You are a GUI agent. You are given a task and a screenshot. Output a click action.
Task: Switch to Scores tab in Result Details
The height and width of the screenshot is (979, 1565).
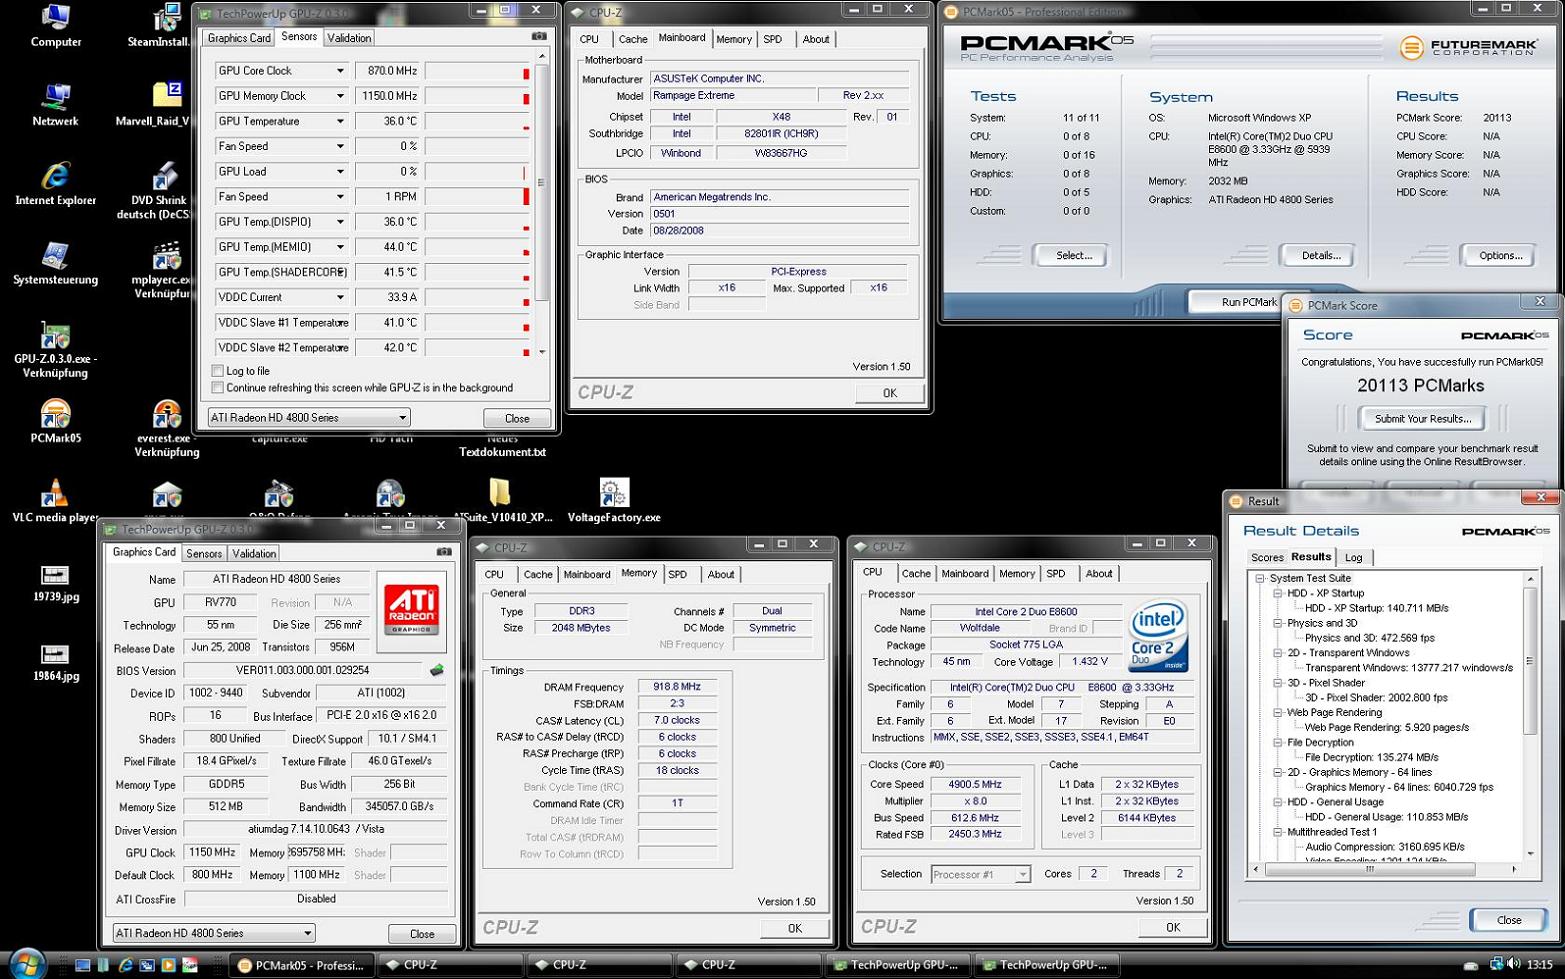[1267, 558]
